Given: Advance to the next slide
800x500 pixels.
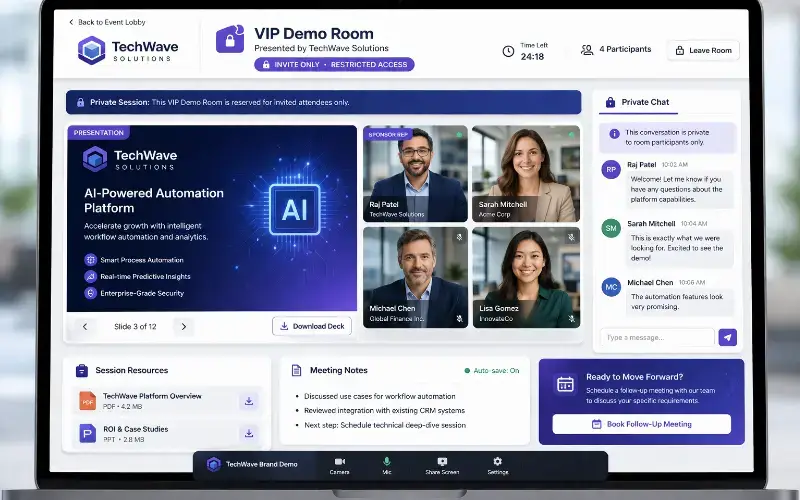Looking at the screenshot, I should point(184,327).
